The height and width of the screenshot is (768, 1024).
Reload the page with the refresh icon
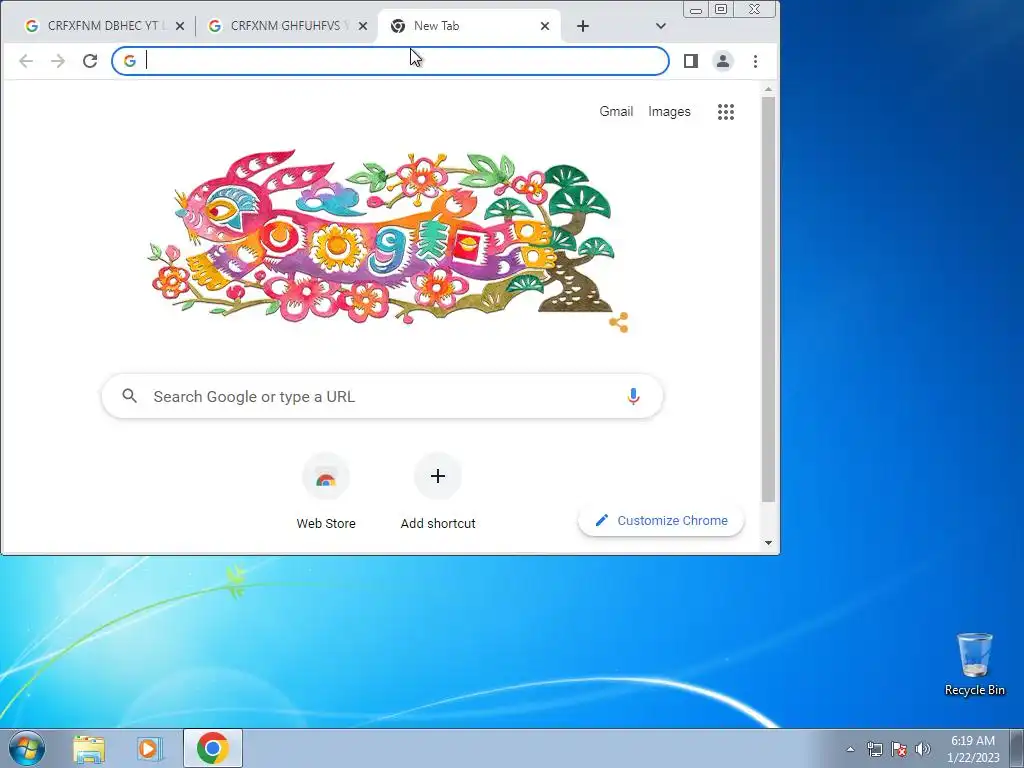pyautogui.click(x=90, y=61)
